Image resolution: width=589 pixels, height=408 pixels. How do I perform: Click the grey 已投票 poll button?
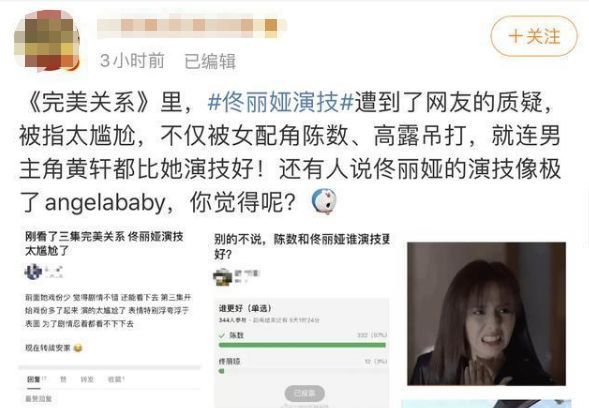[x=305, y=393]
